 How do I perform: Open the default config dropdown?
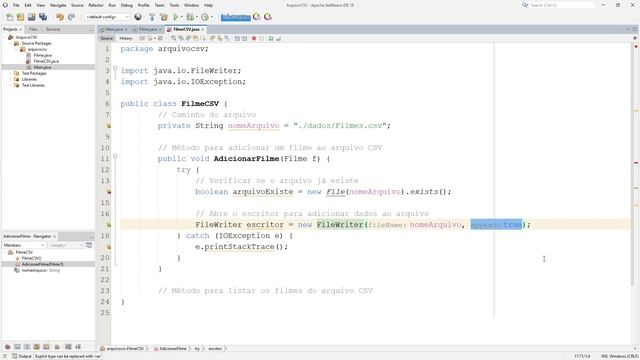pos(107,17)
